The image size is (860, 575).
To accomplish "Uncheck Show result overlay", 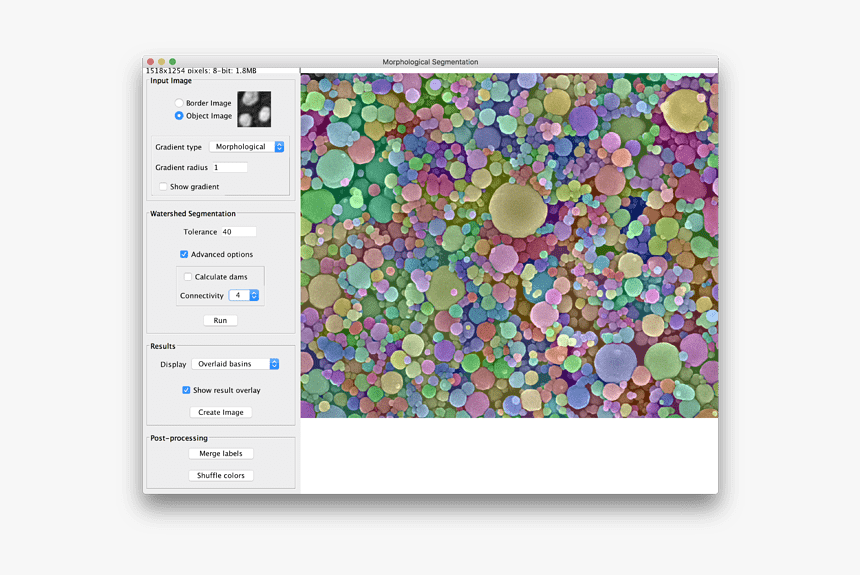I will [186, 390].
